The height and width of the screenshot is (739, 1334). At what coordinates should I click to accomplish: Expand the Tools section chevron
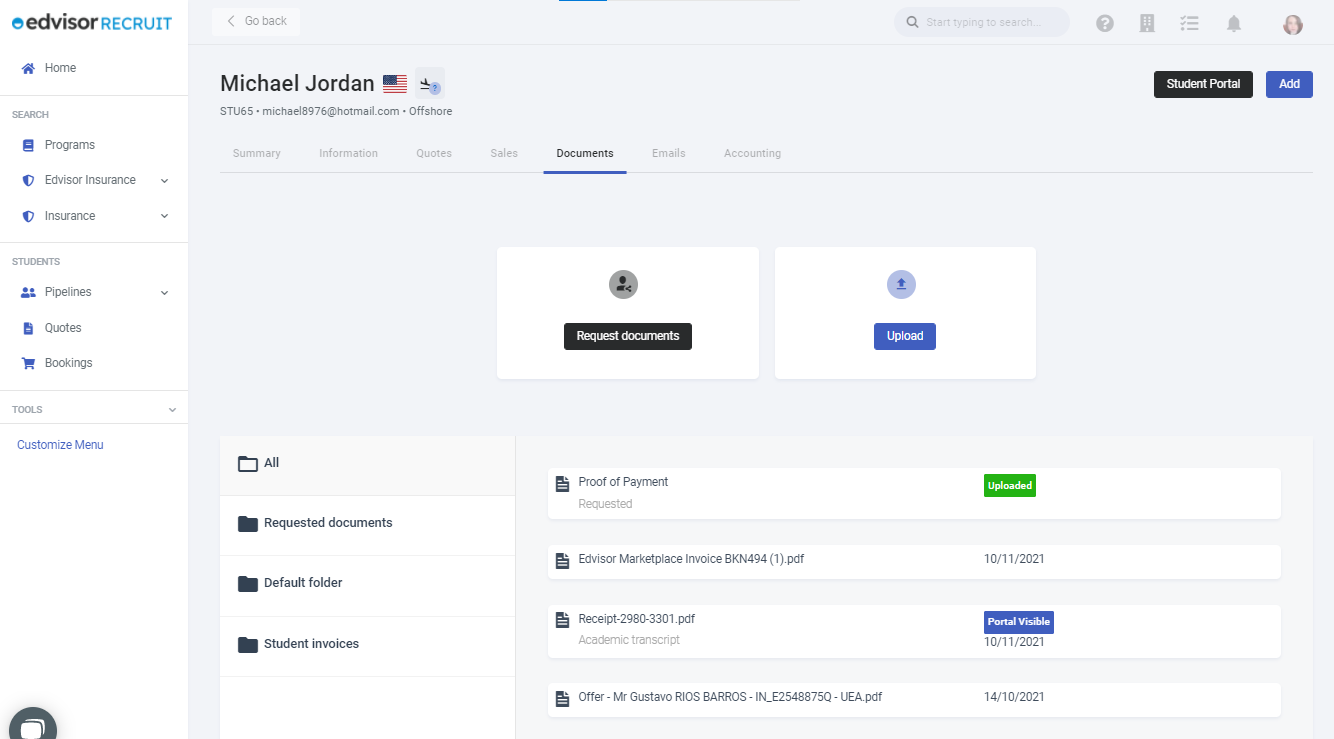click(x=172, y=410)
